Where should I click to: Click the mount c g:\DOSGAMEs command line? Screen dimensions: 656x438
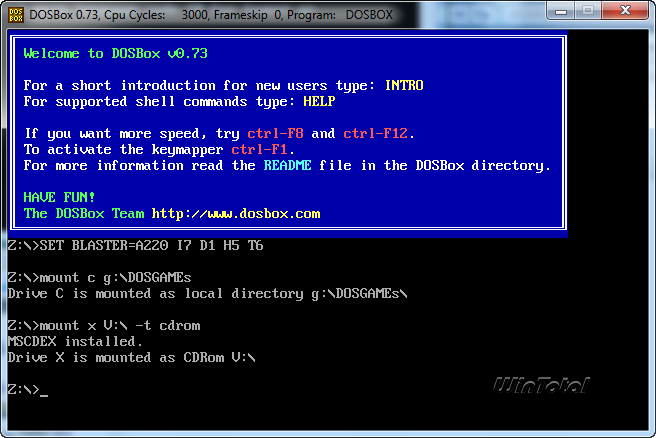[100, 277]
